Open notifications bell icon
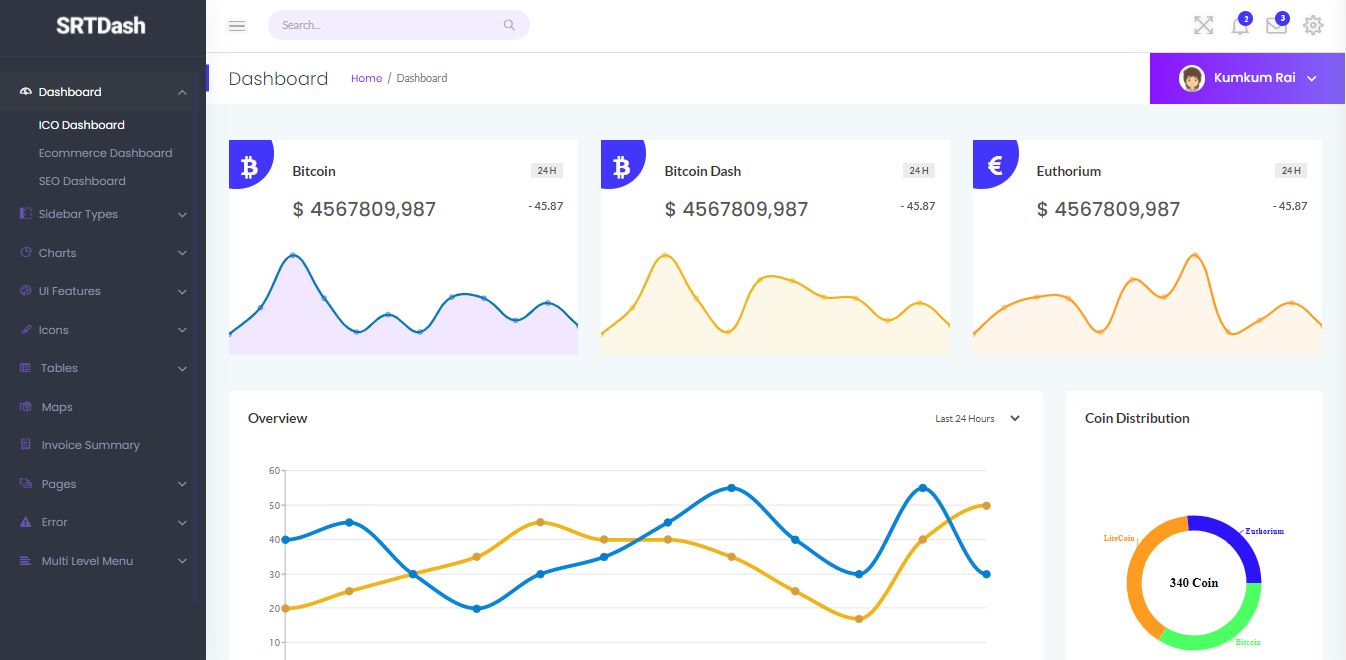 tap(1240, 26)
